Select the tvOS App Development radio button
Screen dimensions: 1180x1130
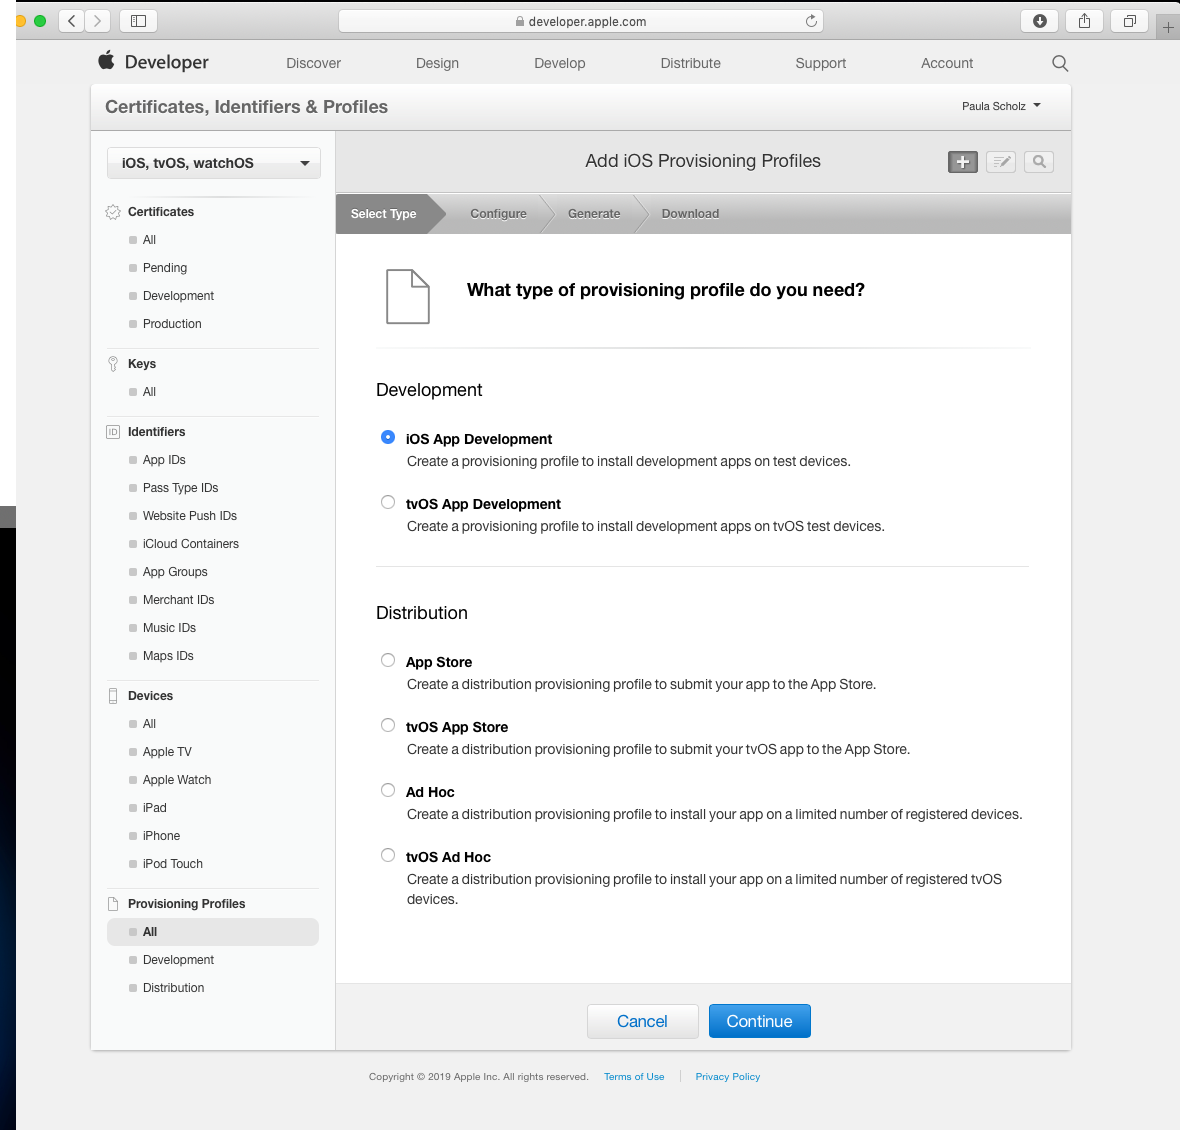tap(388, 502)
